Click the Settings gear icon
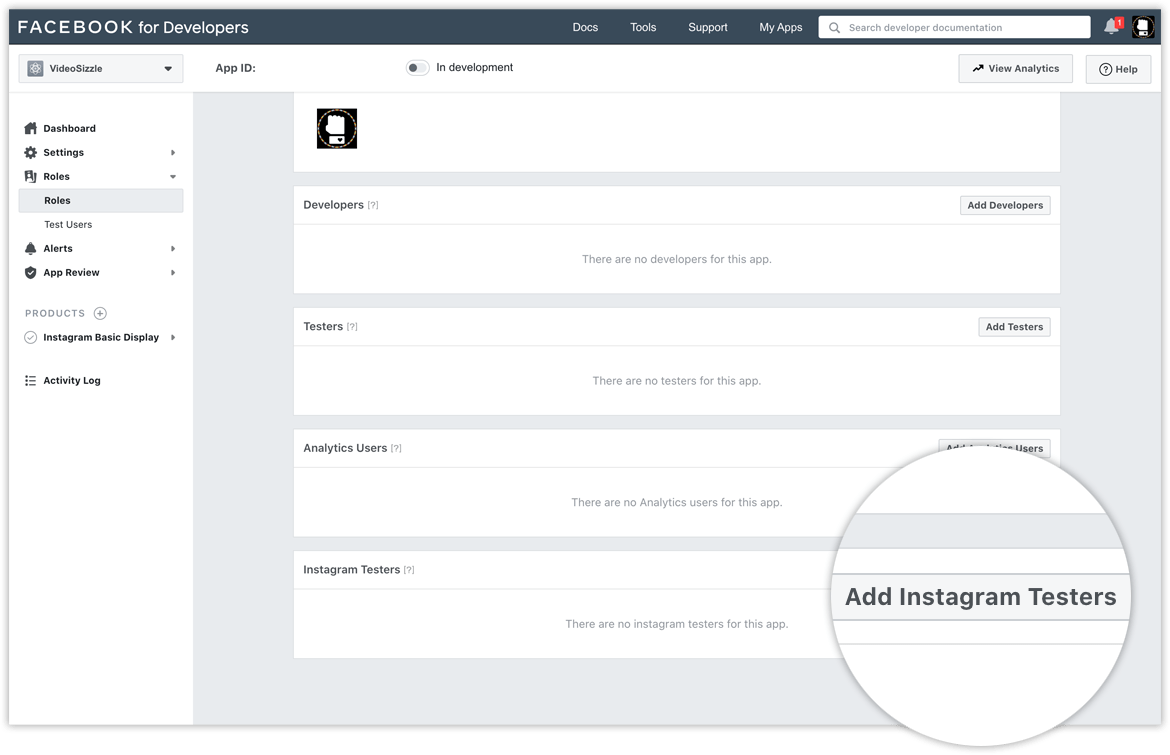 [30, 152]
